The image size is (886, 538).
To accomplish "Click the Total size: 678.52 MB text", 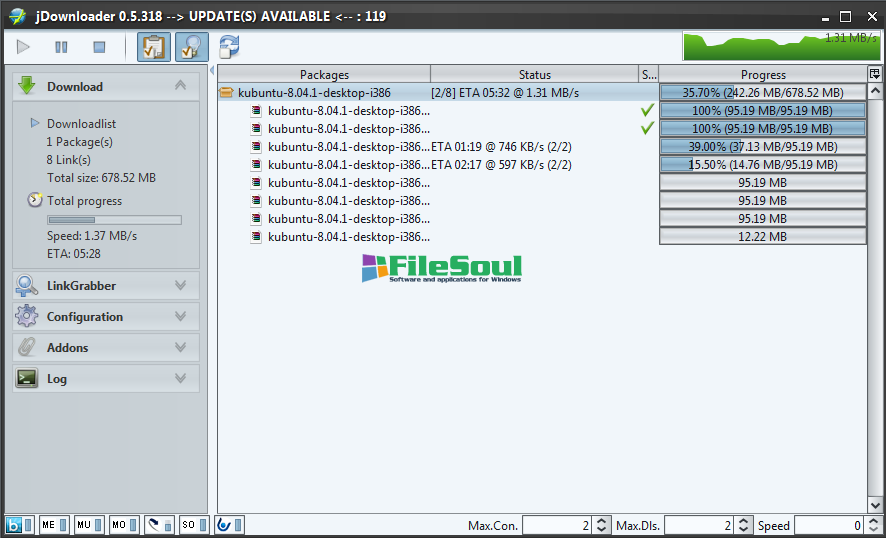I will point(102,178).
